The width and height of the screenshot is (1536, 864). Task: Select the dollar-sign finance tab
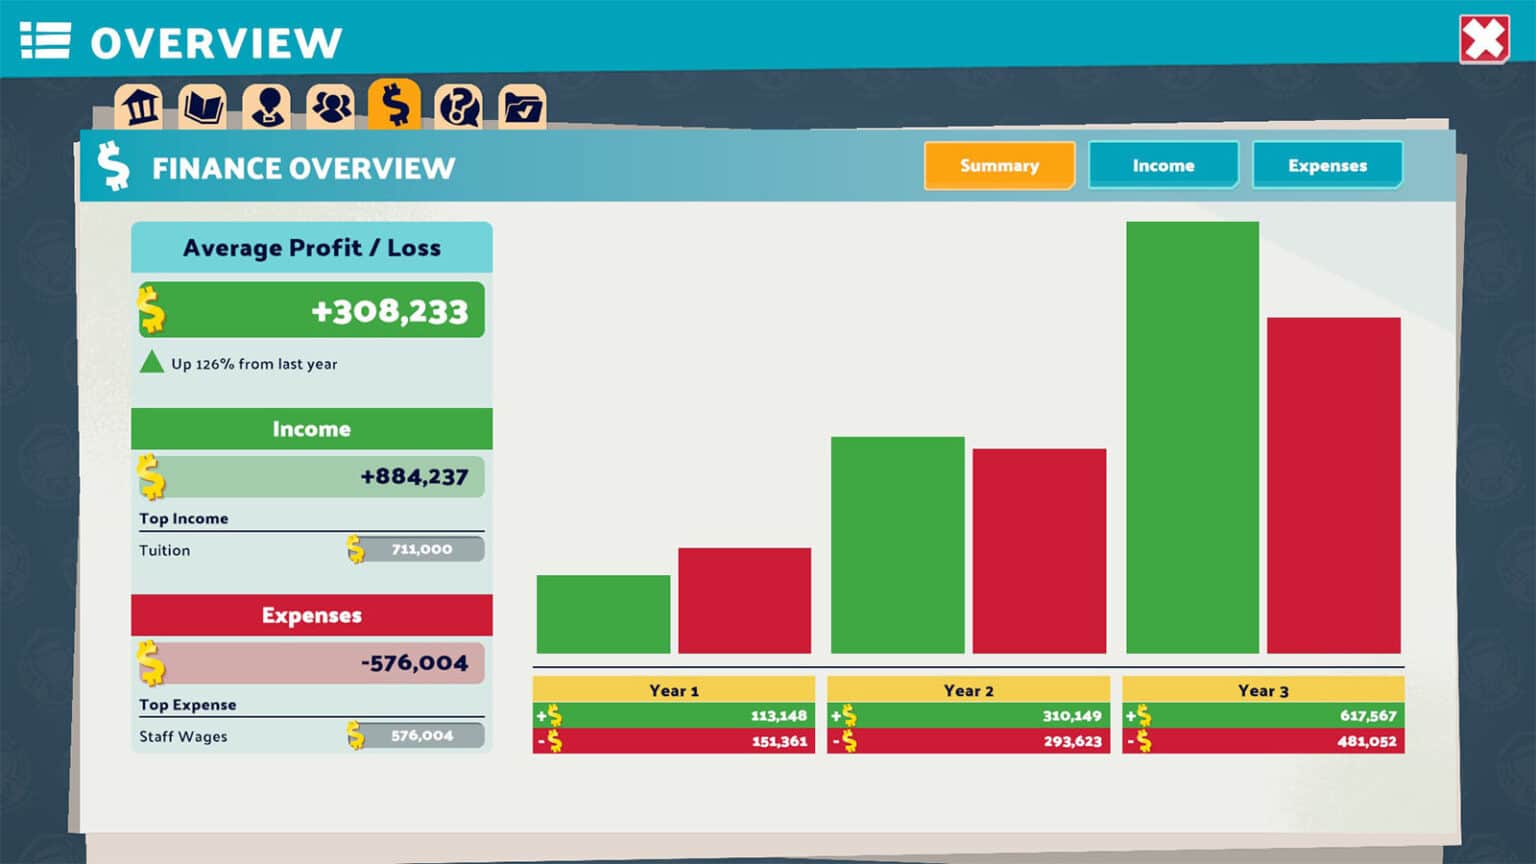tap(395, 104)
